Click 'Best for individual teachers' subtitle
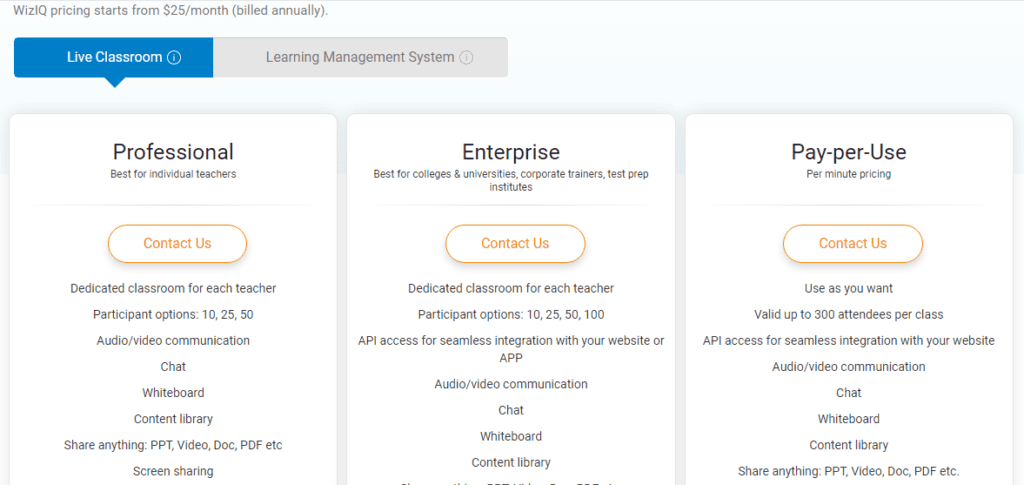Screen dimensions: 1024x485 (173, 174)
